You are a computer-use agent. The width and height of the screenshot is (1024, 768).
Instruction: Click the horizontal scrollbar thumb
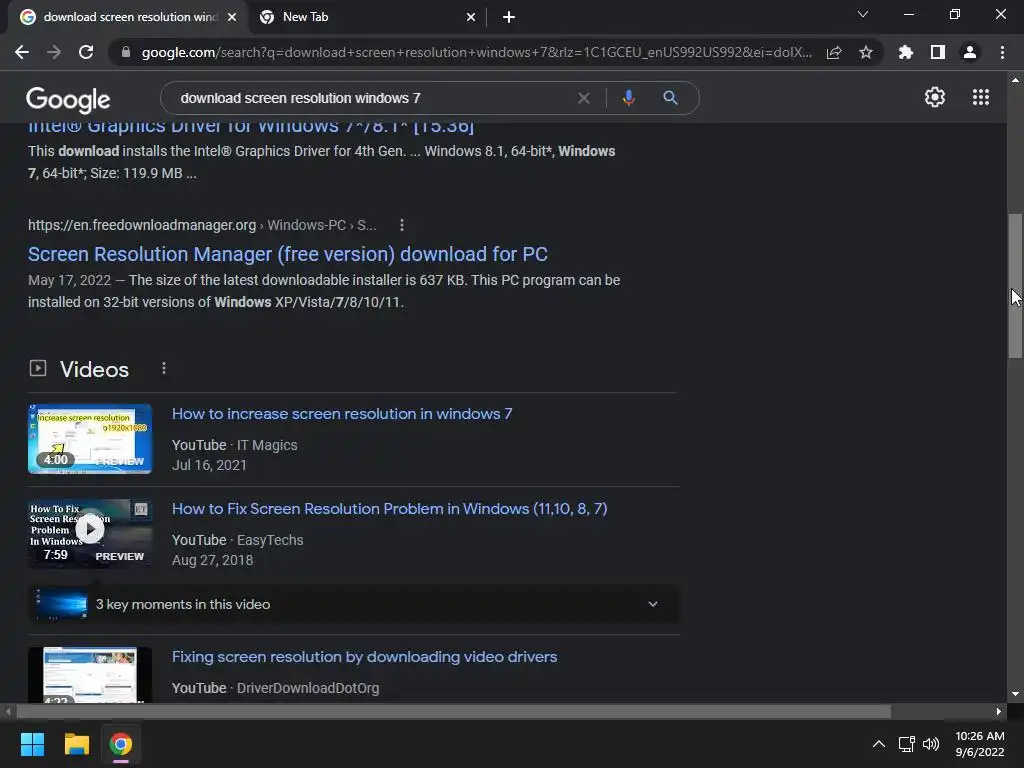(x=453, y=711)
